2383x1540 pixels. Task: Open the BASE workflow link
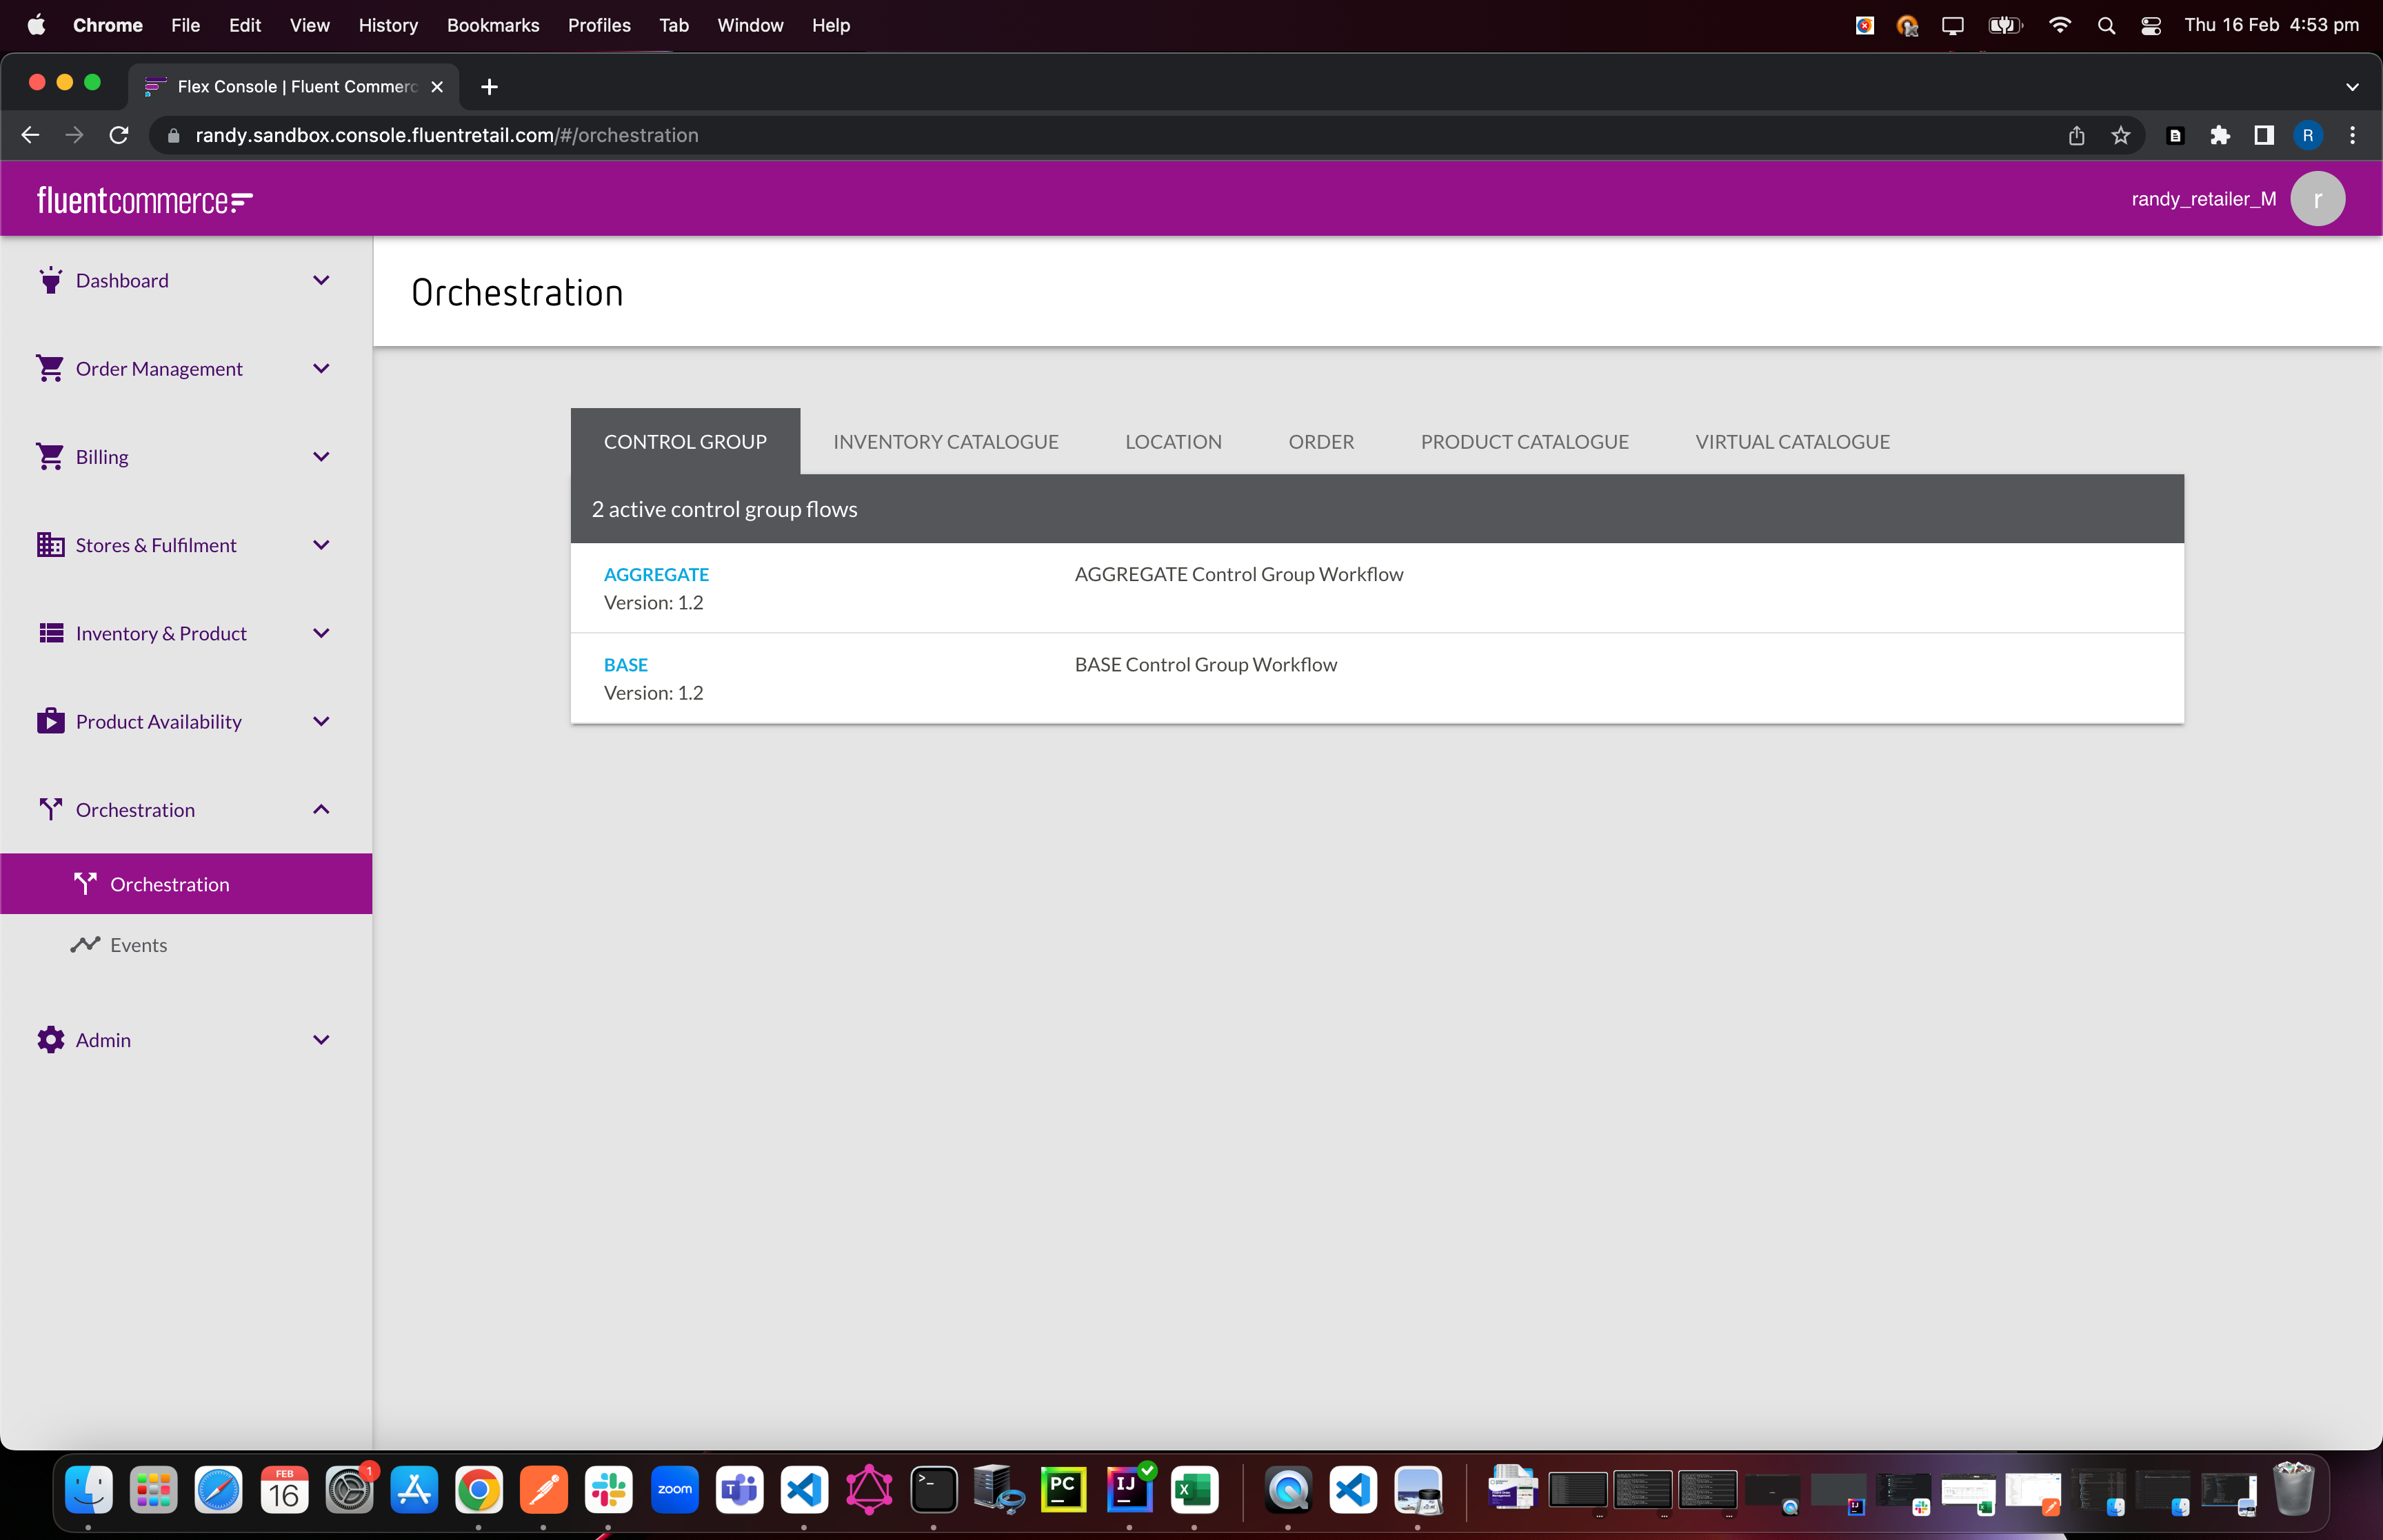[626, 664]
